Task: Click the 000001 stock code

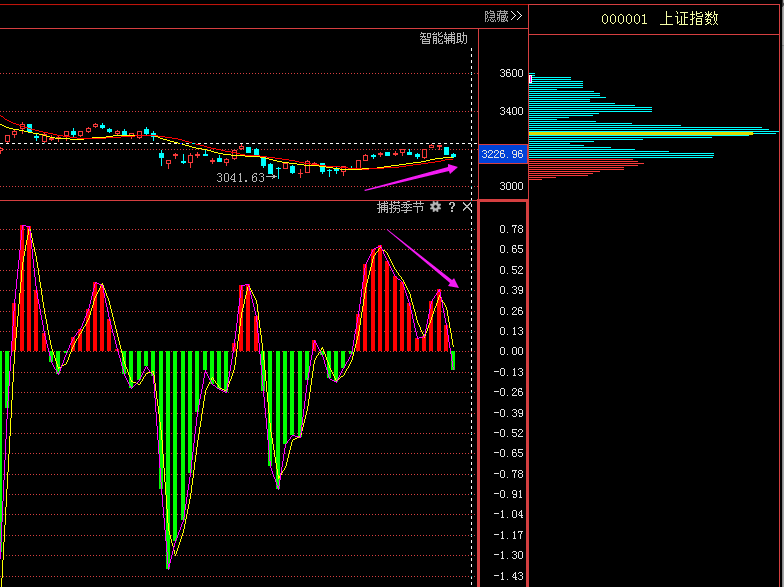Action: (x=625, y=19)
